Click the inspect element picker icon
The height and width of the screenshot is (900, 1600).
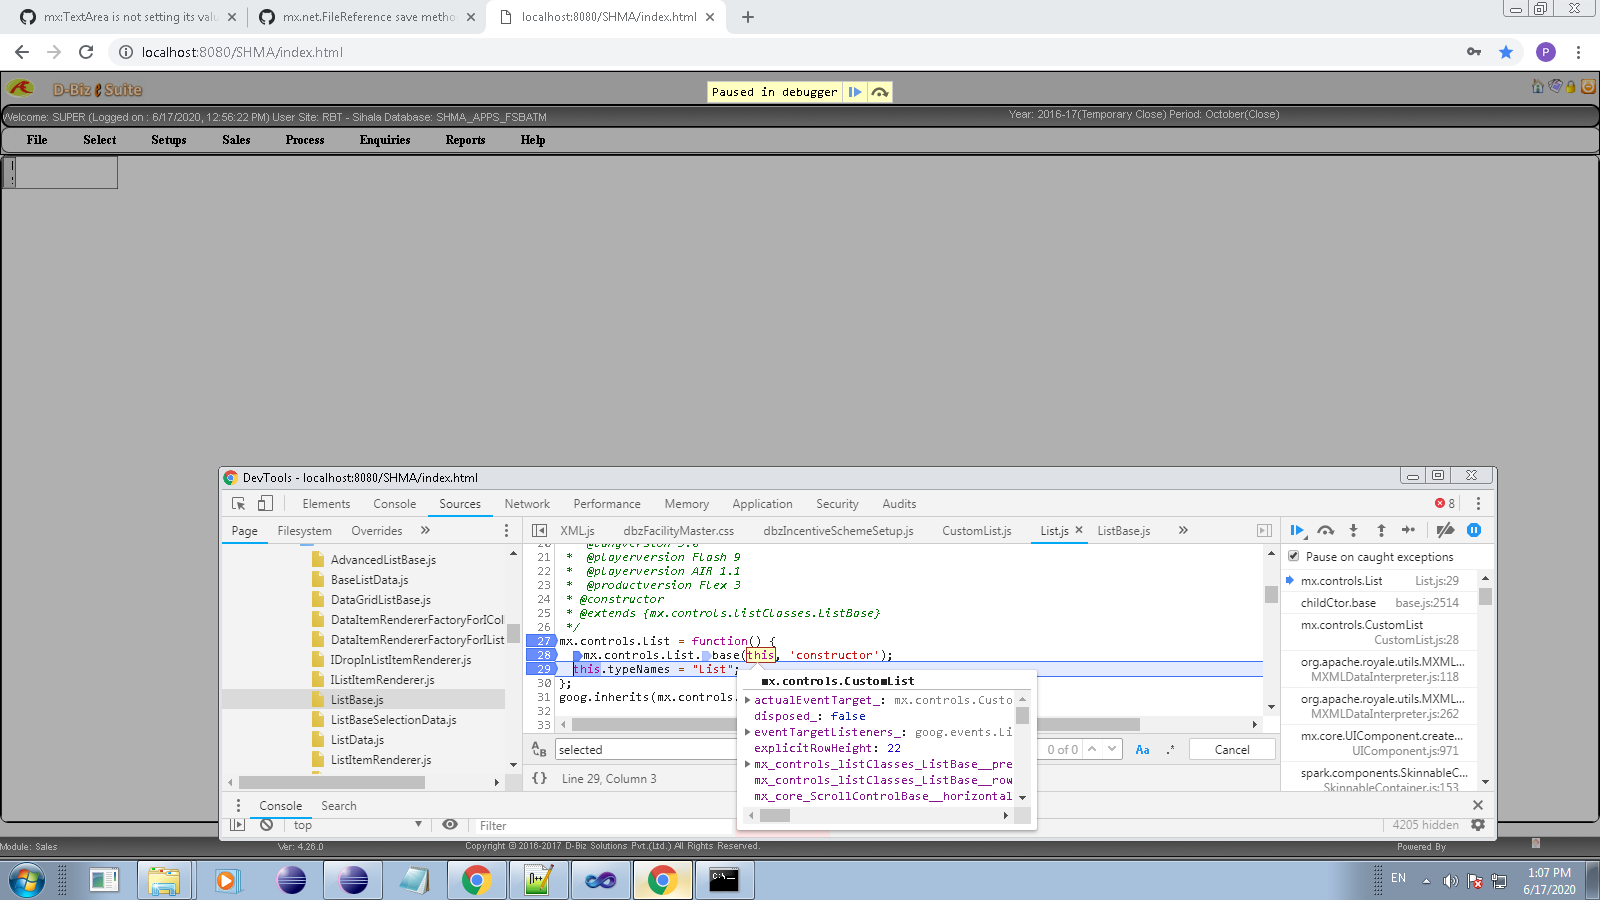[x=239, y=504]
